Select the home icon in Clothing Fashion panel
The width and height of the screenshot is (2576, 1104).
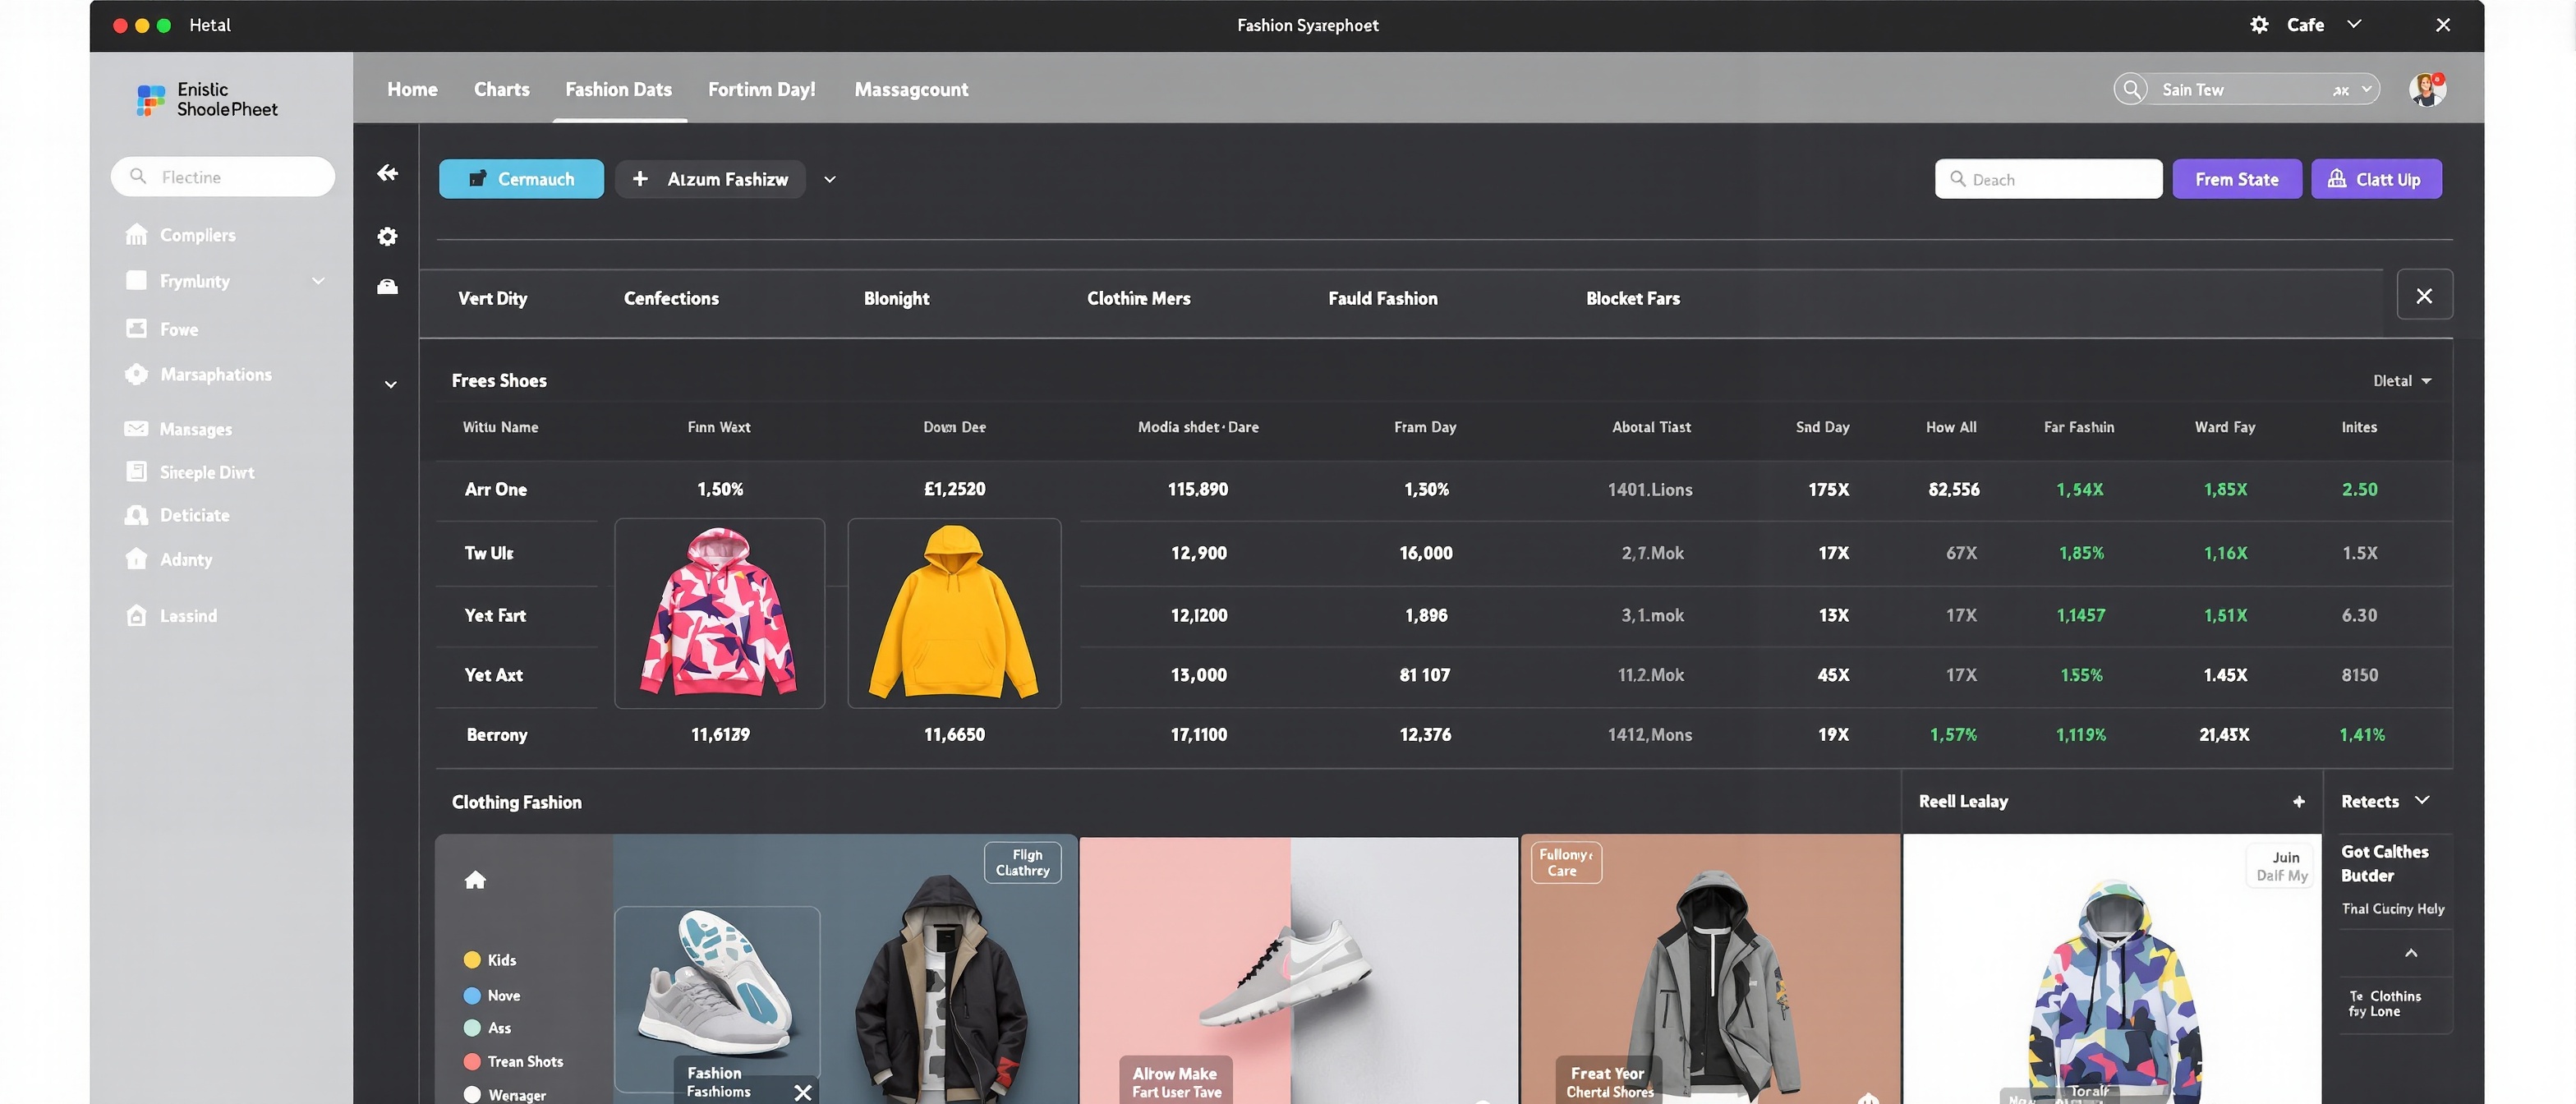point(476,879)
